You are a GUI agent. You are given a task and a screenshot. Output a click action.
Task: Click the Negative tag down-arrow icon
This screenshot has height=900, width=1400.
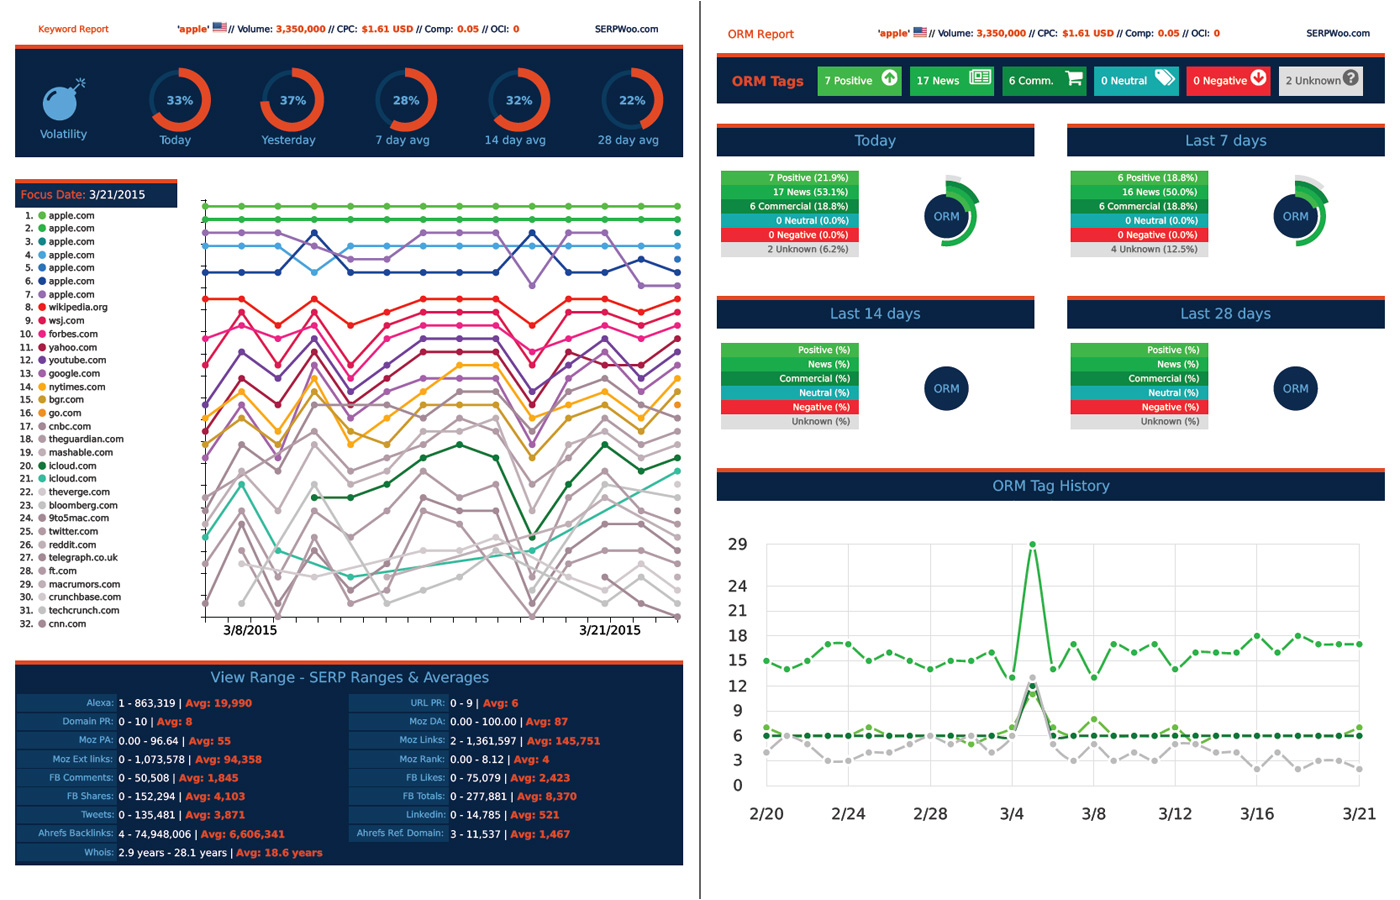(x=1258, y=78)
